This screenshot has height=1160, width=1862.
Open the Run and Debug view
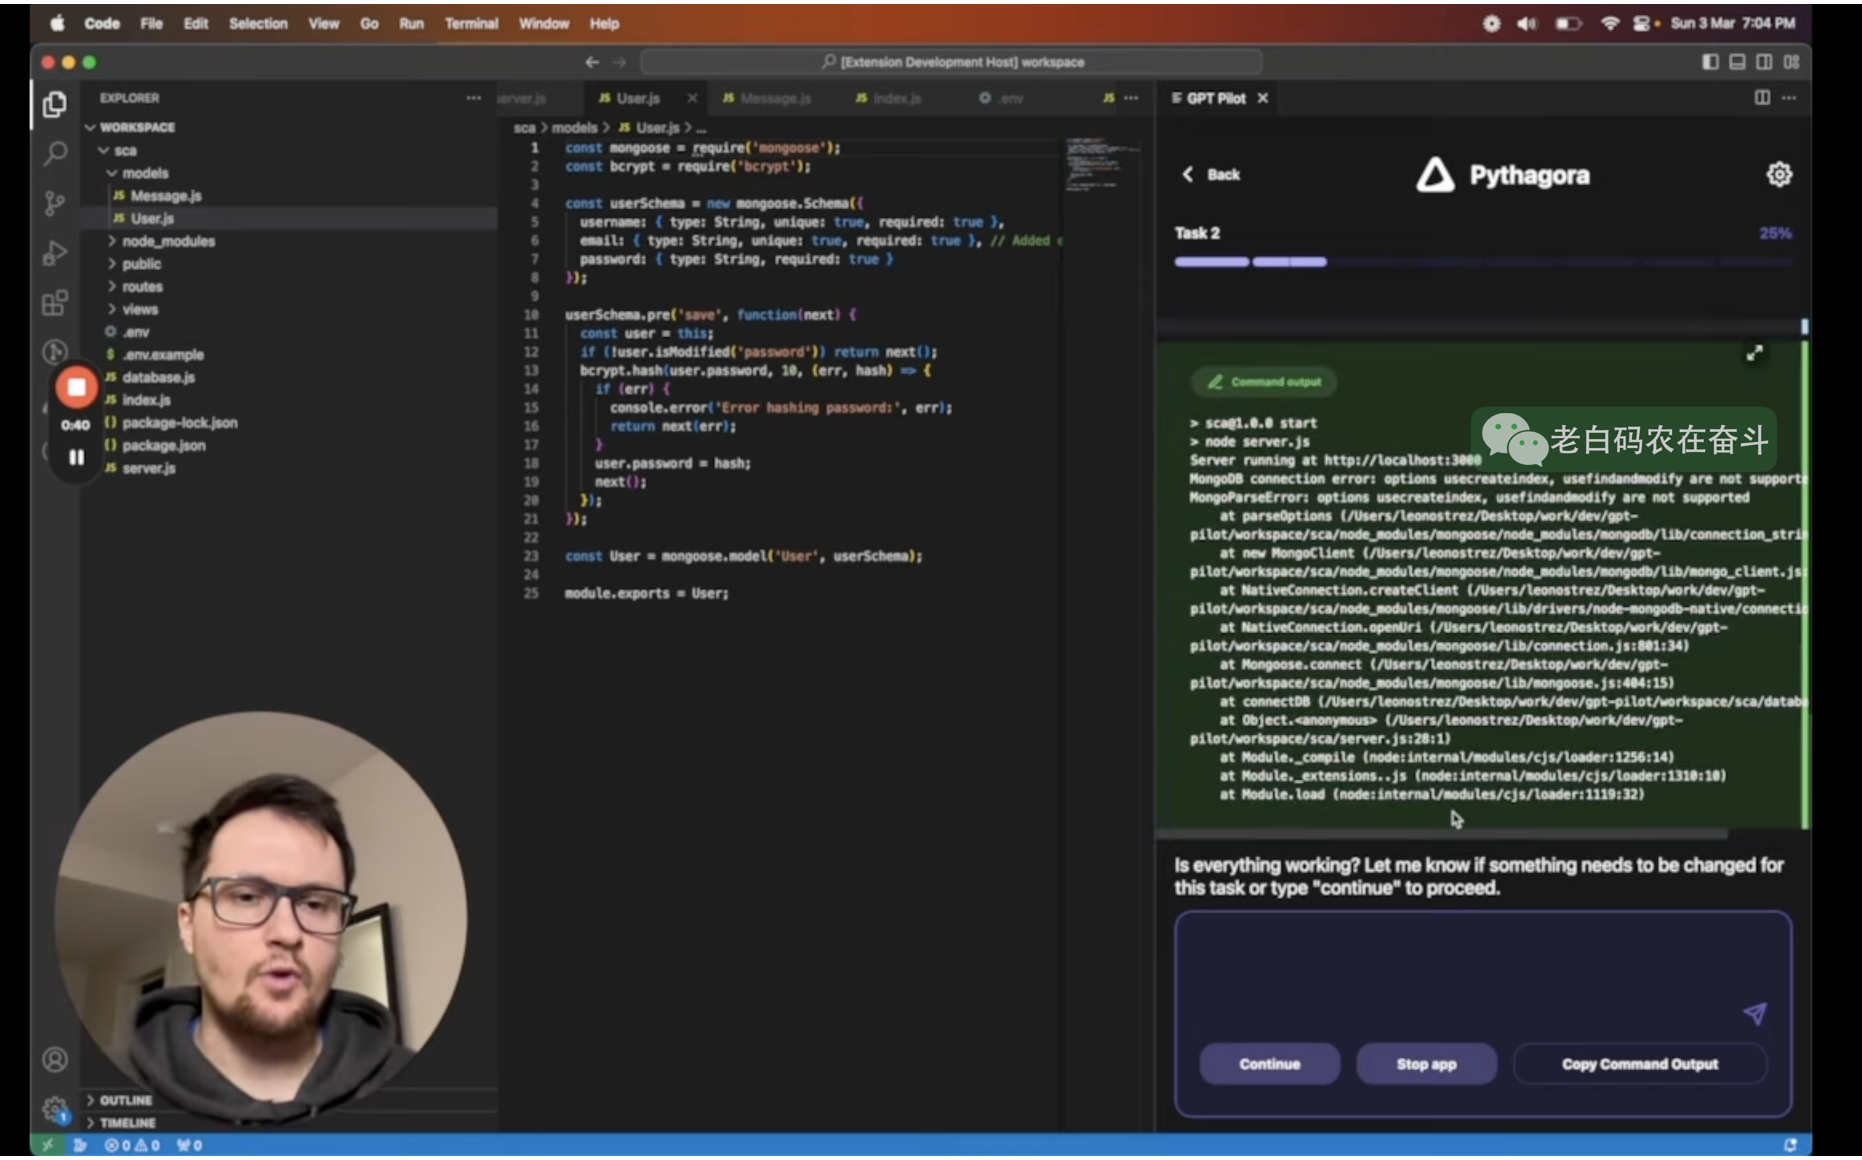coord(55,253)
